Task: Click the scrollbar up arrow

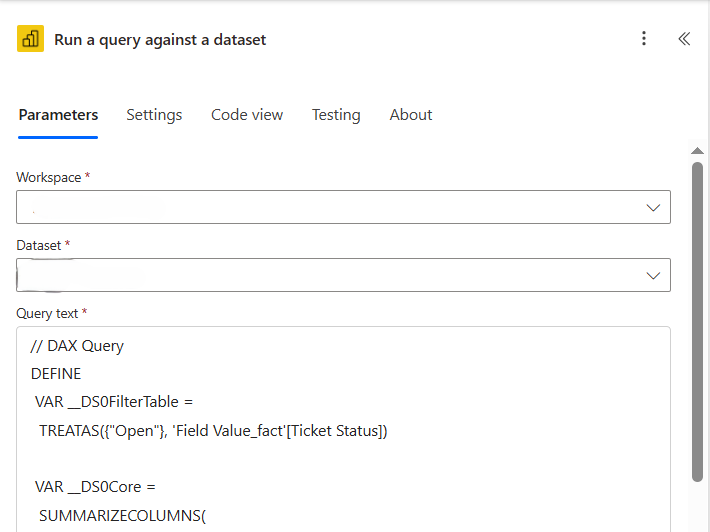Action: tap(697, 151)
